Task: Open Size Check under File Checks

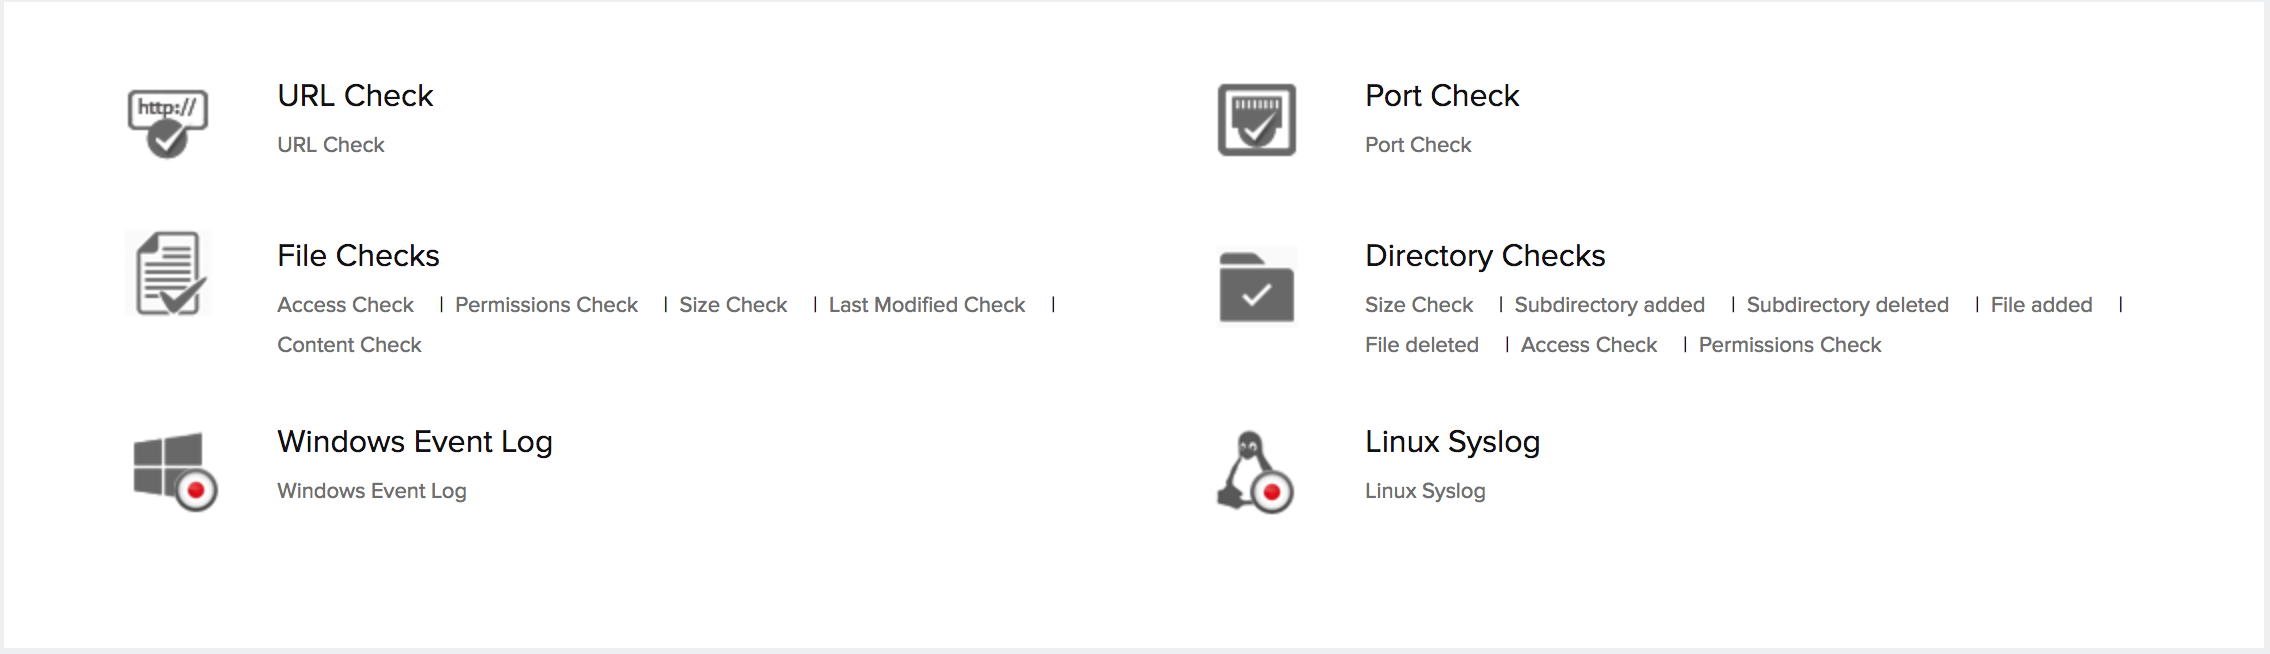Action: (x=733, y=305)
